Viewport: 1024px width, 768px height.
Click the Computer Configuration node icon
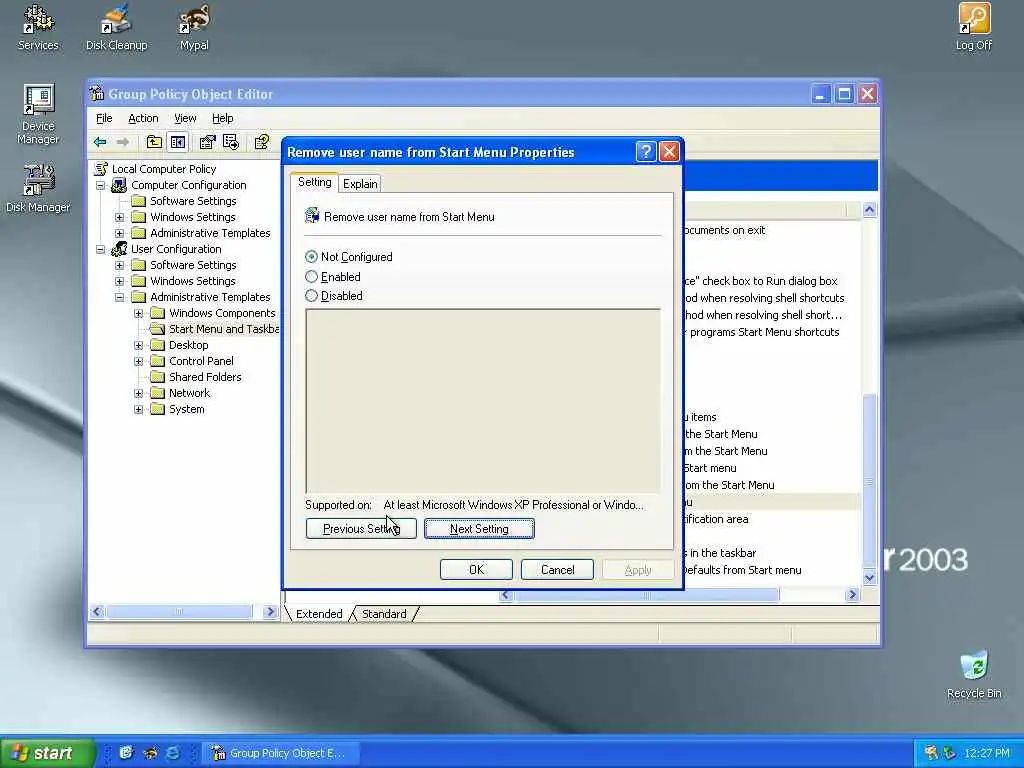[119, 185]
